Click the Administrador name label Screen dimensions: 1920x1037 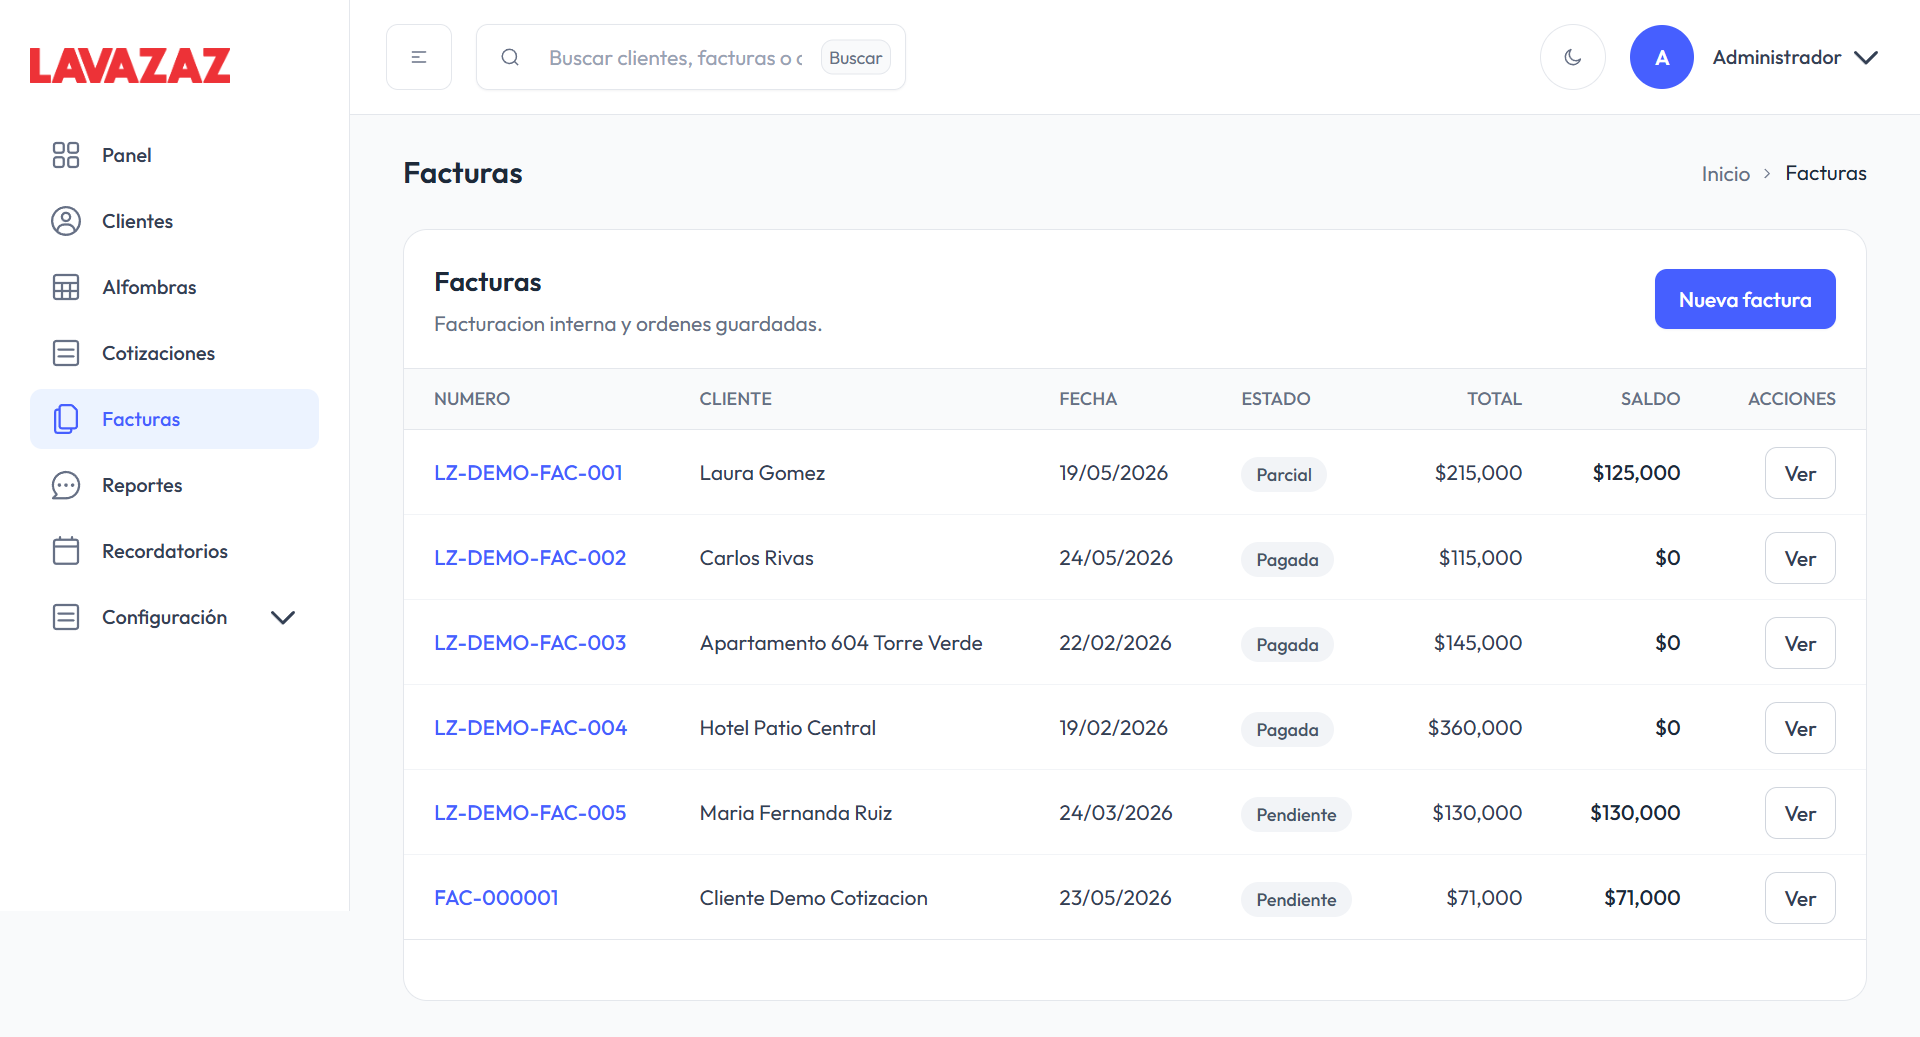(1776, 57)
